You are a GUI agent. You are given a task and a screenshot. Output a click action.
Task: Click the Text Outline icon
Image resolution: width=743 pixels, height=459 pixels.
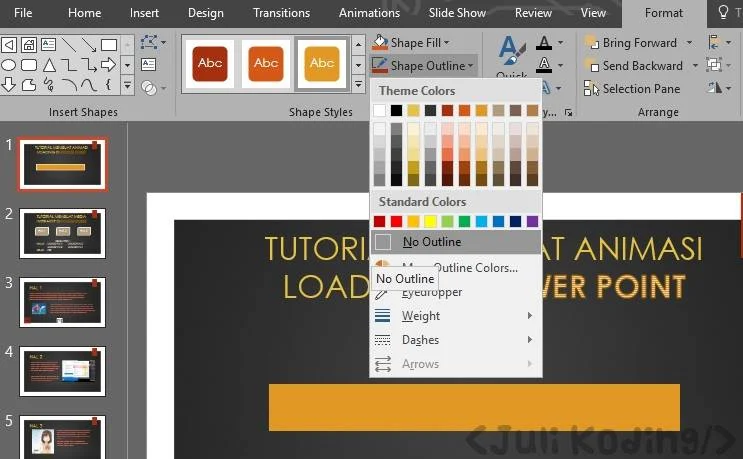544,65
